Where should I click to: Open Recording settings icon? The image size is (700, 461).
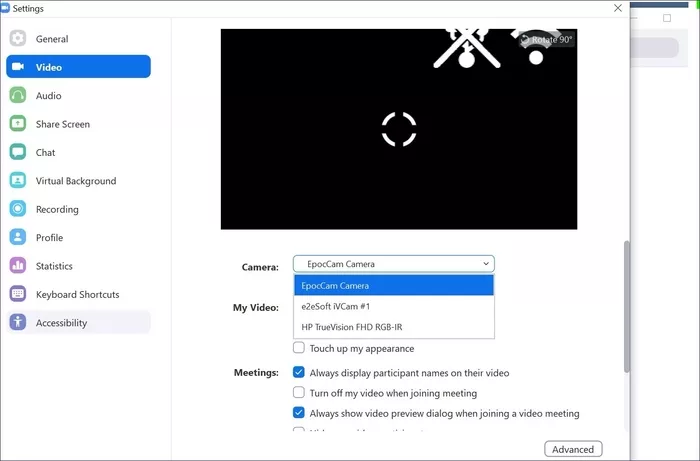(18, 210)
